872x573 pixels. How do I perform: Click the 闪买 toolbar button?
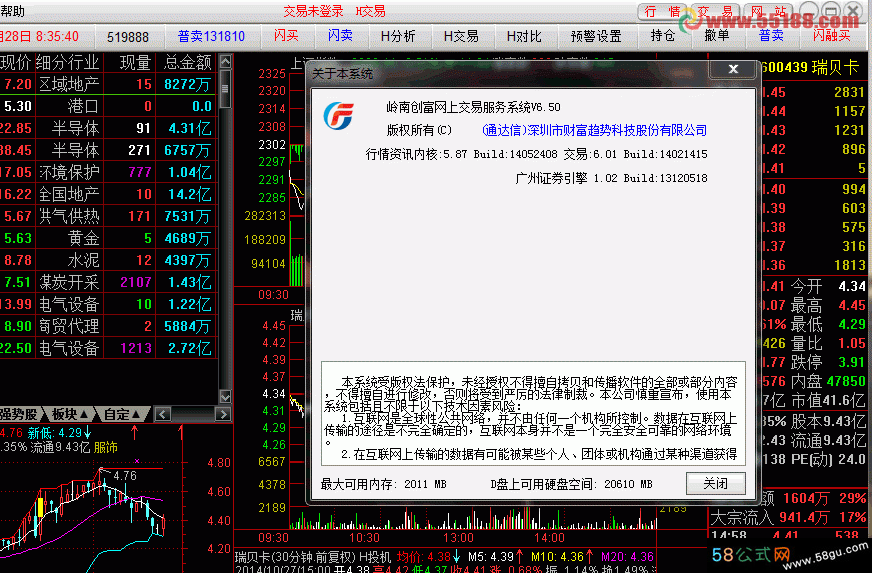click(x=286, y=36)
